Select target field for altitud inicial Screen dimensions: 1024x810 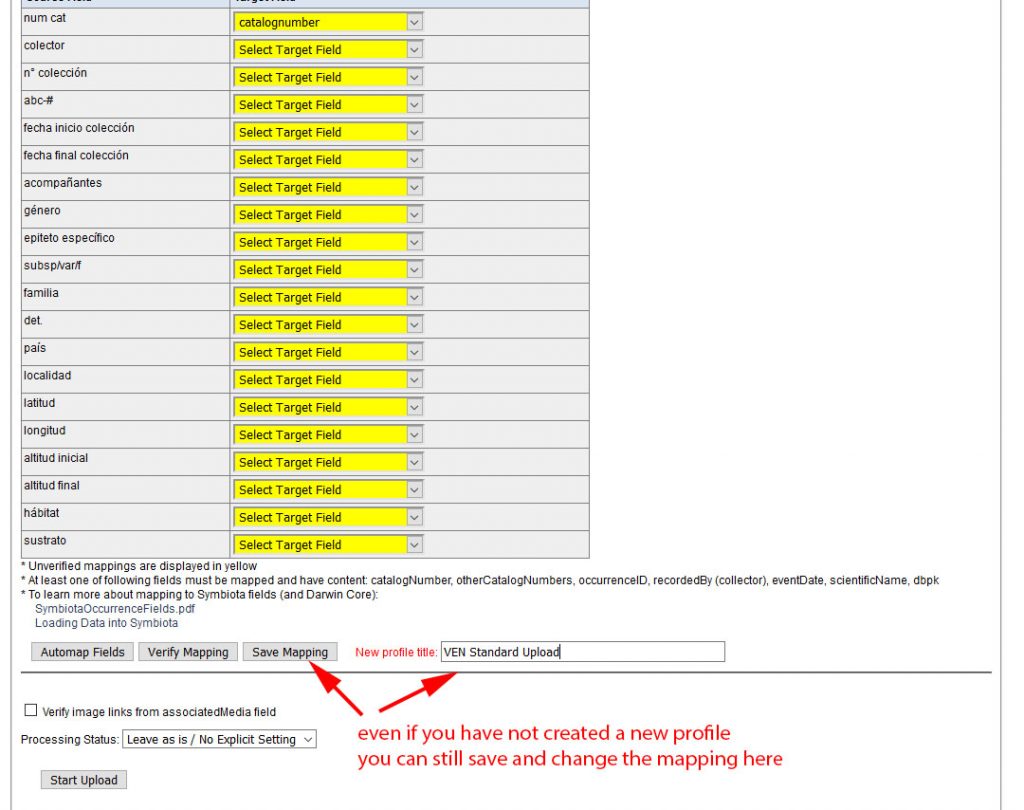(328, 462)
